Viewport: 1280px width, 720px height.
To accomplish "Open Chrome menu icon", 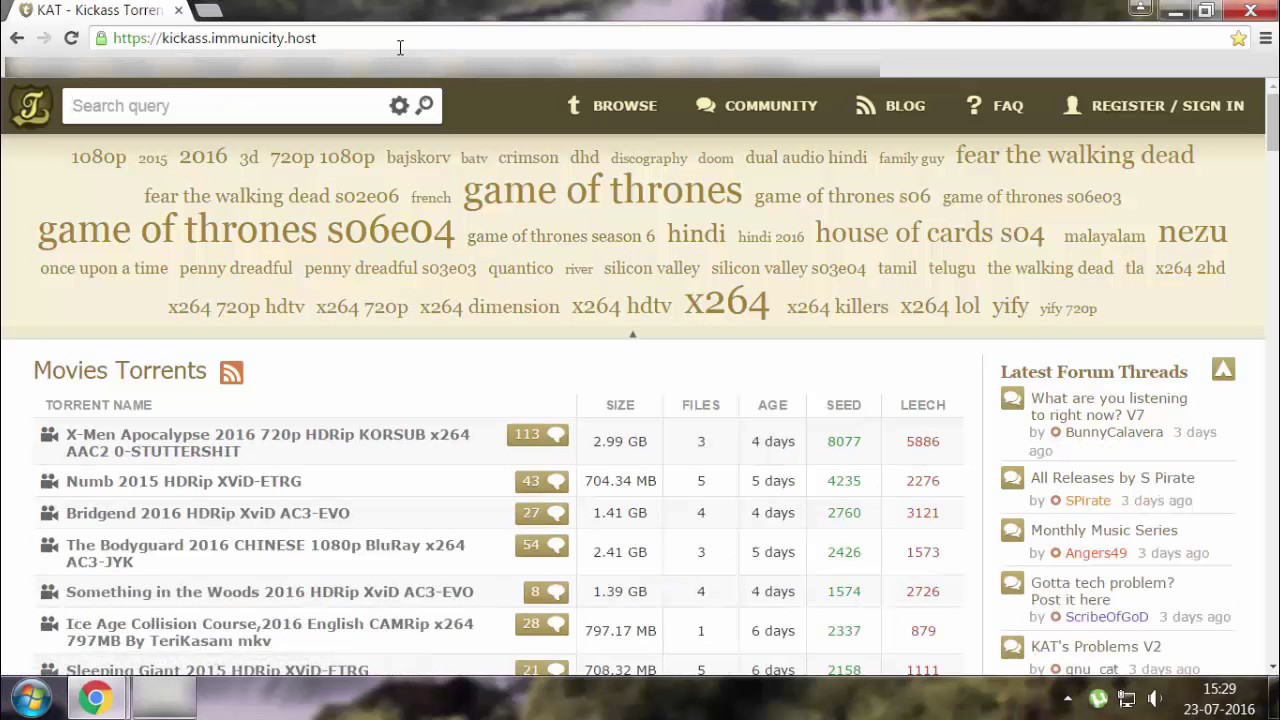I will pos(1265,38).
